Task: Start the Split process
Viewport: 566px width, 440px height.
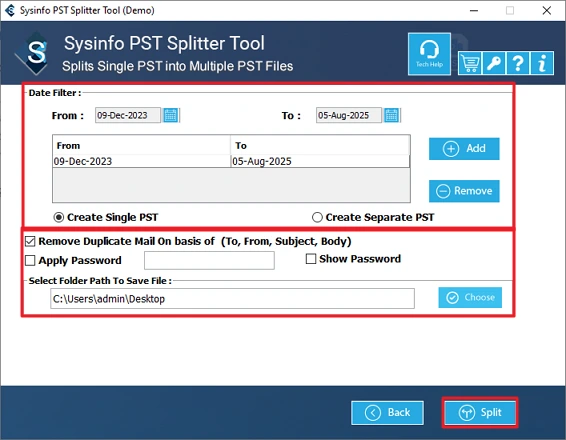Action: click(x=480, y=413)
